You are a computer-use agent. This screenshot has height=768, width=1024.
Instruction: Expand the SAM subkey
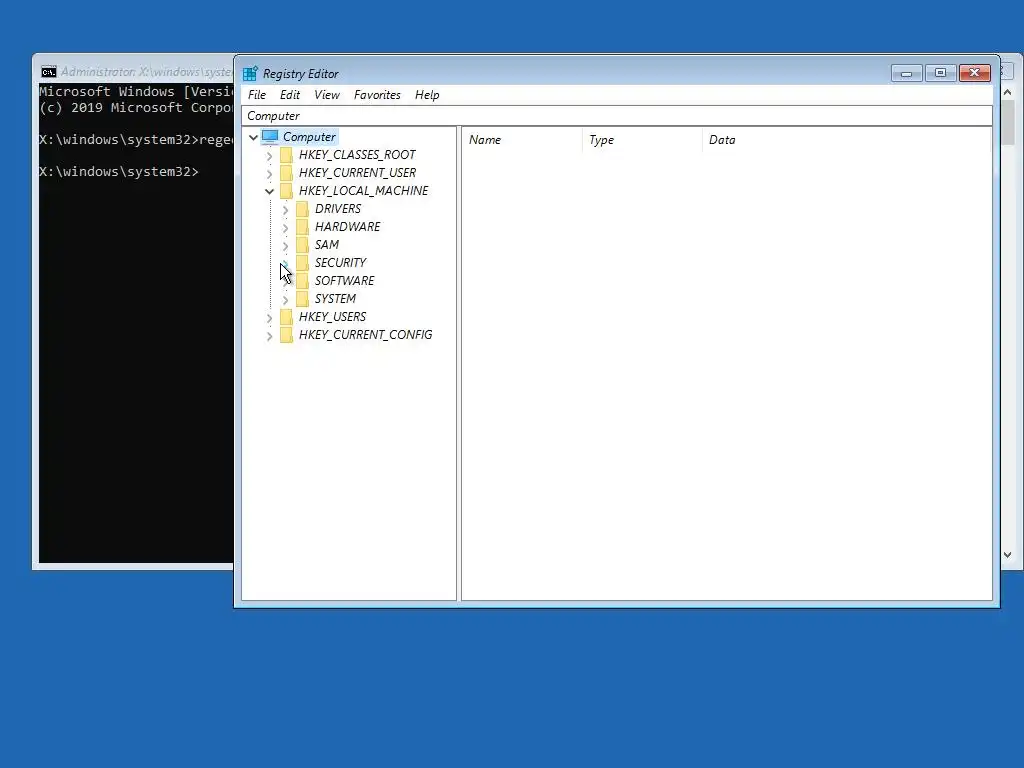[x=285, y=246]
